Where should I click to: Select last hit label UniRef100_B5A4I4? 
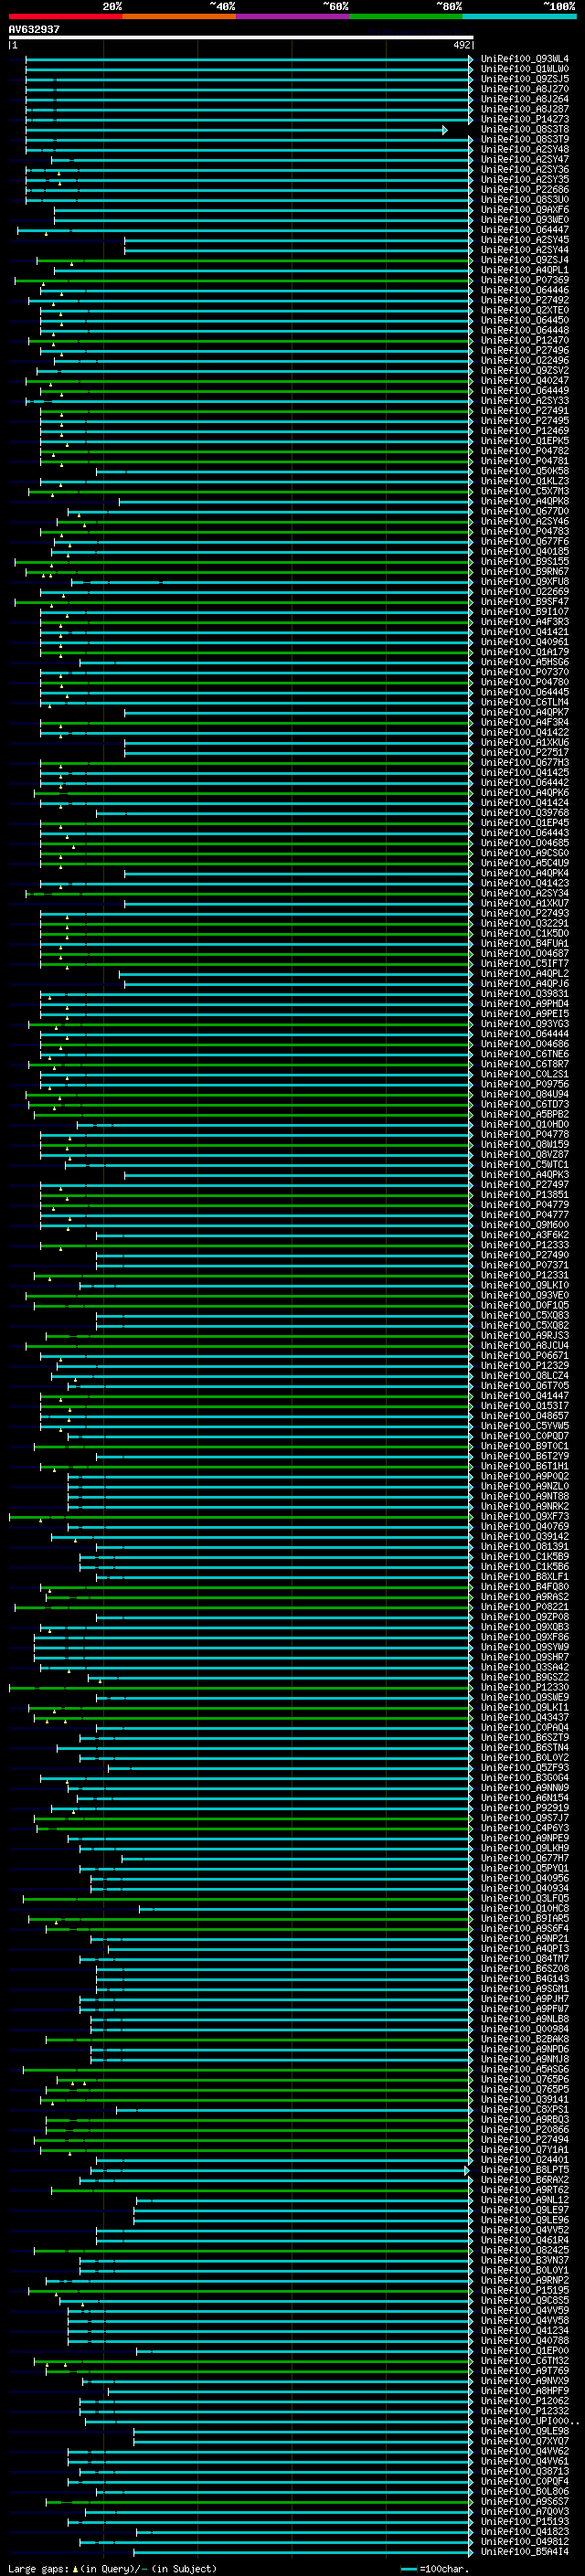point(525,2551)
